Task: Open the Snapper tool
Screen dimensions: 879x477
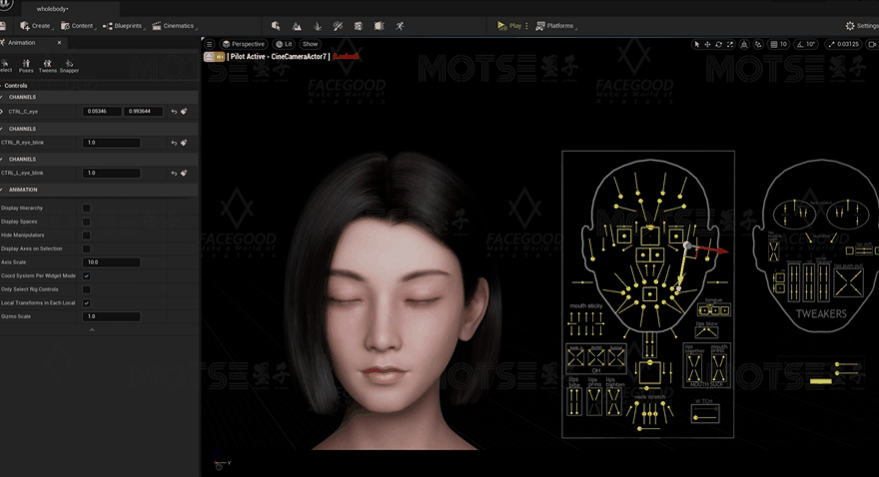Action: click(x=69, y=66)
